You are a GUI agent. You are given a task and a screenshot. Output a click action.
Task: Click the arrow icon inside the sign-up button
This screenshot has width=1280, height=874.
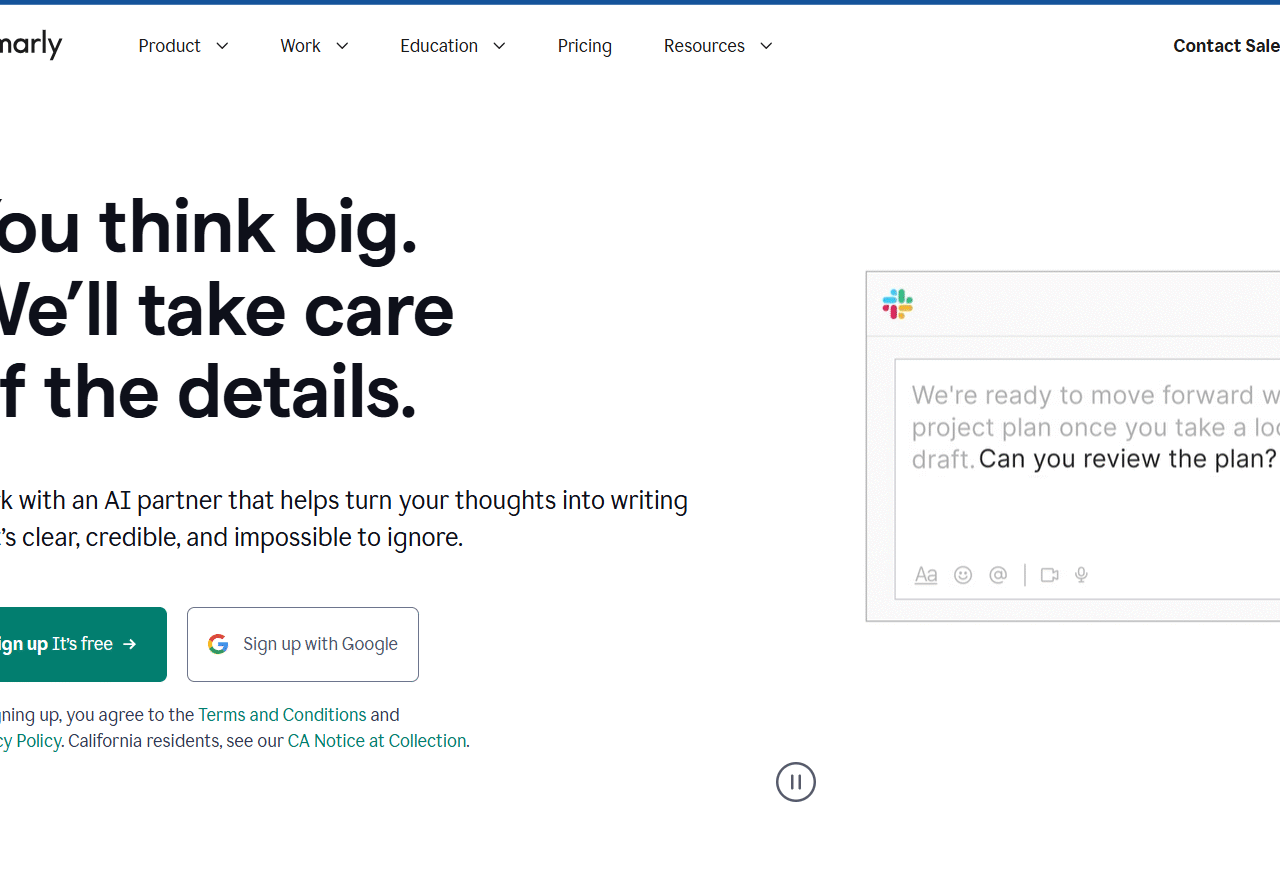[130, 644]
